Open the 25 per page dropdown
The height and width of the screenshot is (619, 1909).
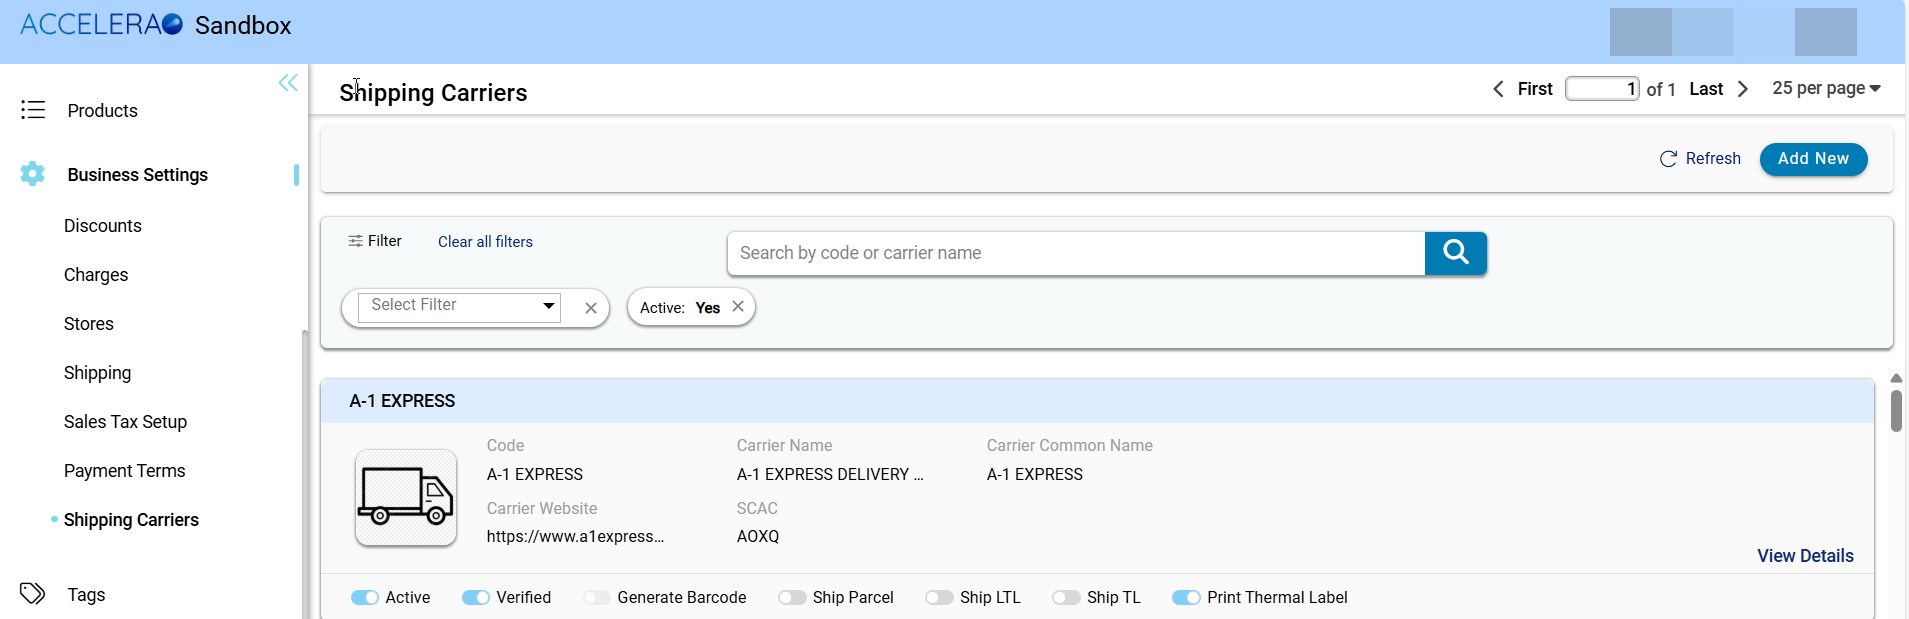click(x=1826, y=88)
